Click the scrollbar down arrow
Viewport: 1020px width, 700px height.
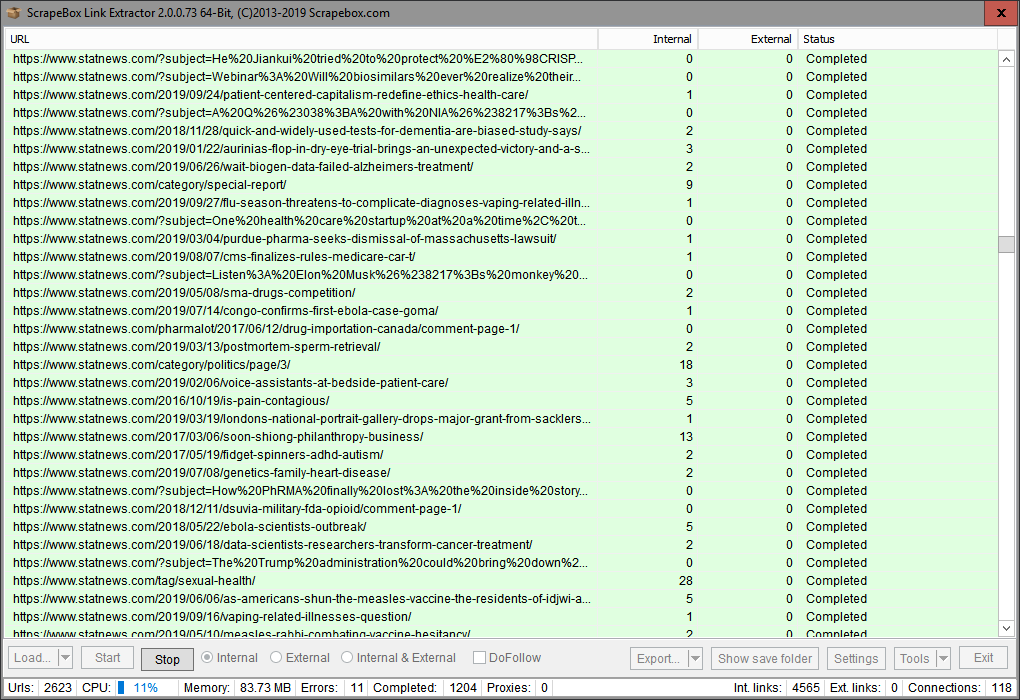(x=1006, y=628)
